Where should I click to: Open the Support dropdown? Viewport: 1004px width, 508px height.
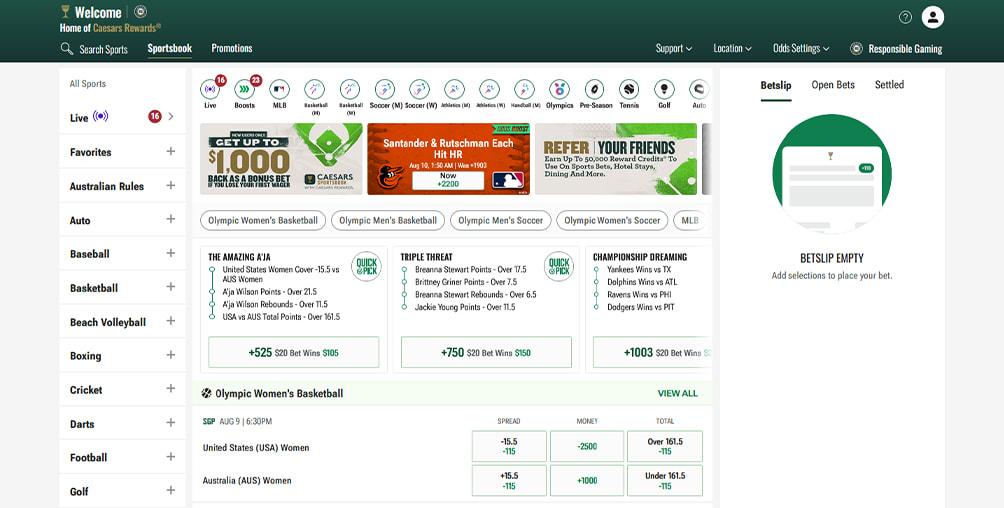click(674, 49)
